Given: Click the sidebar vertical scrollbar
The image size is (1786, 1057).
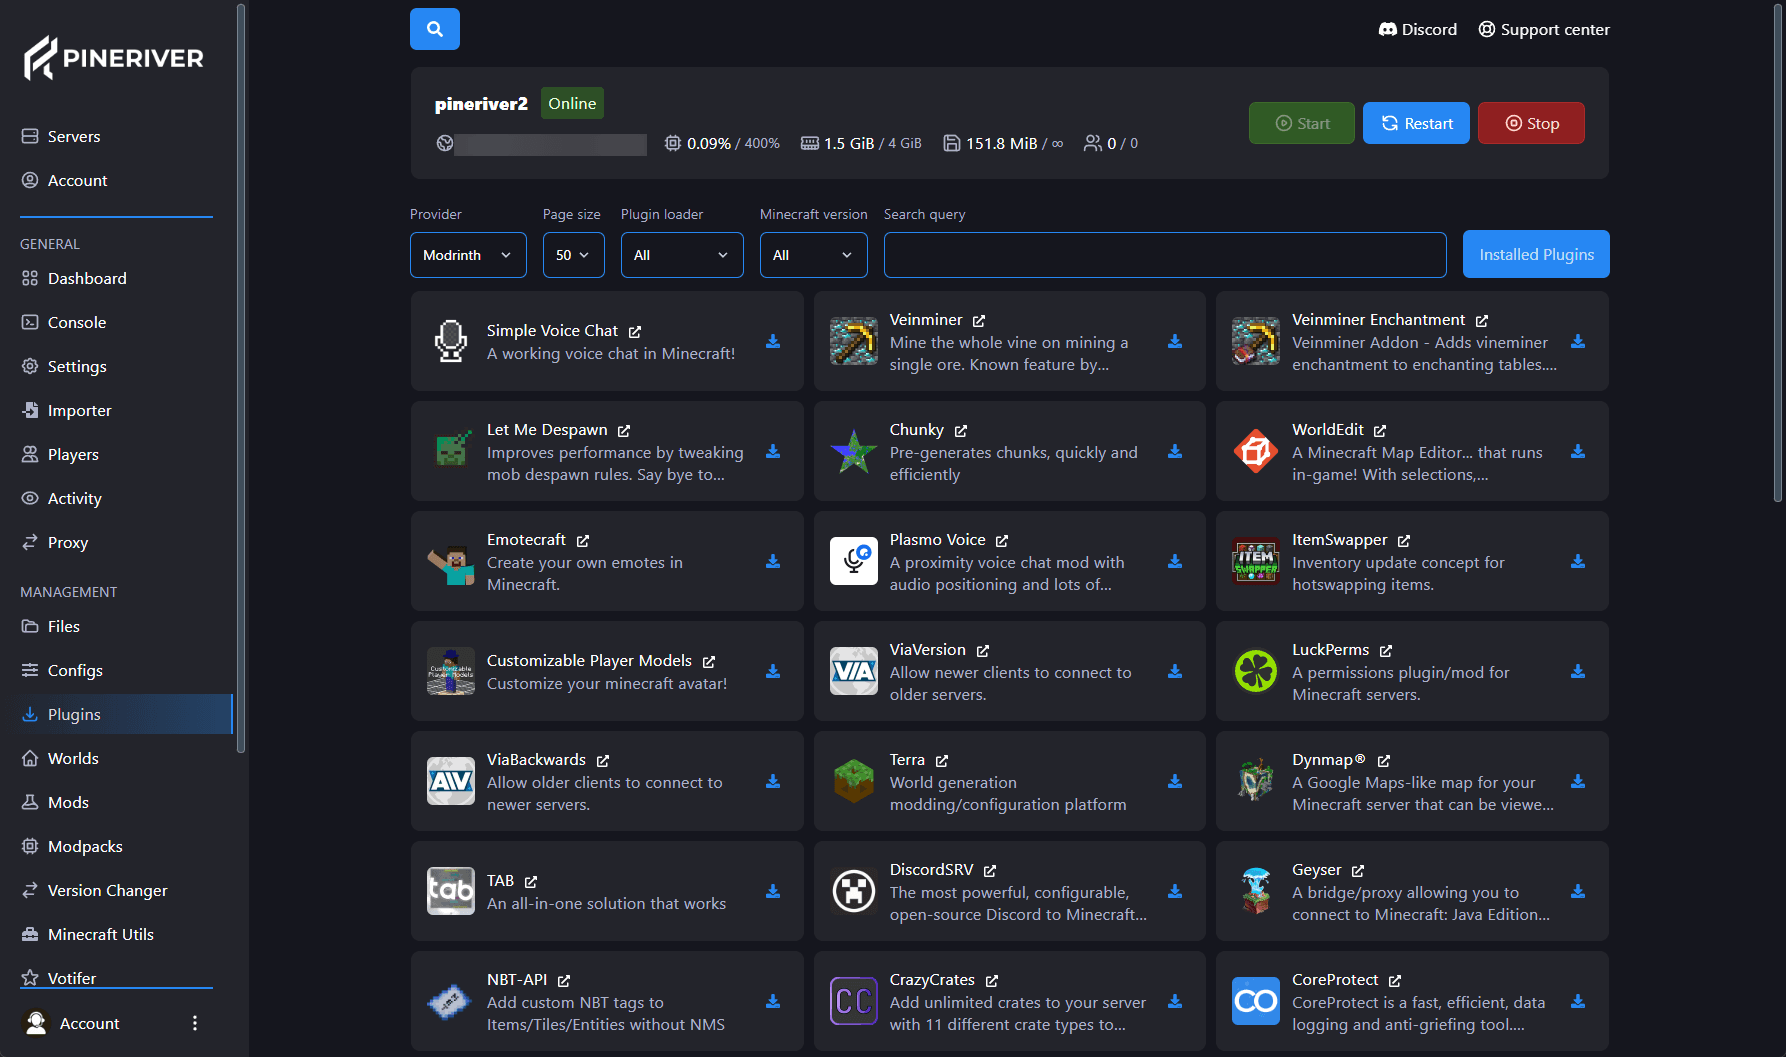Looking at the screenshot, I should (x=241, y=378).
